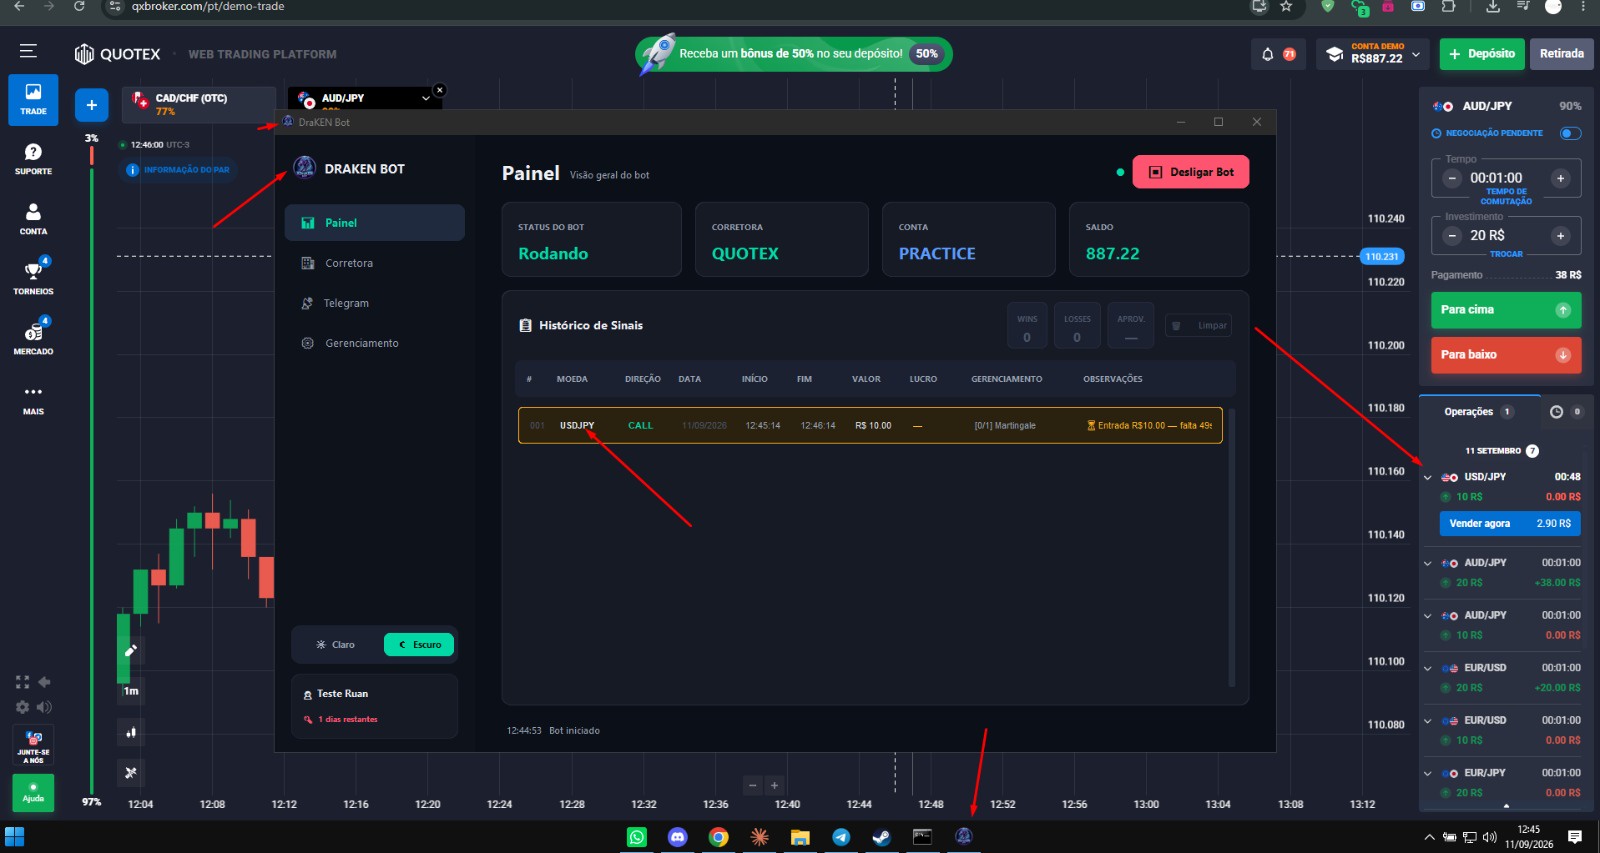The width and height of the screenshot is (1600, 853).
Task: Increase the trade Tempo with plus
Action: point(1560,178)
